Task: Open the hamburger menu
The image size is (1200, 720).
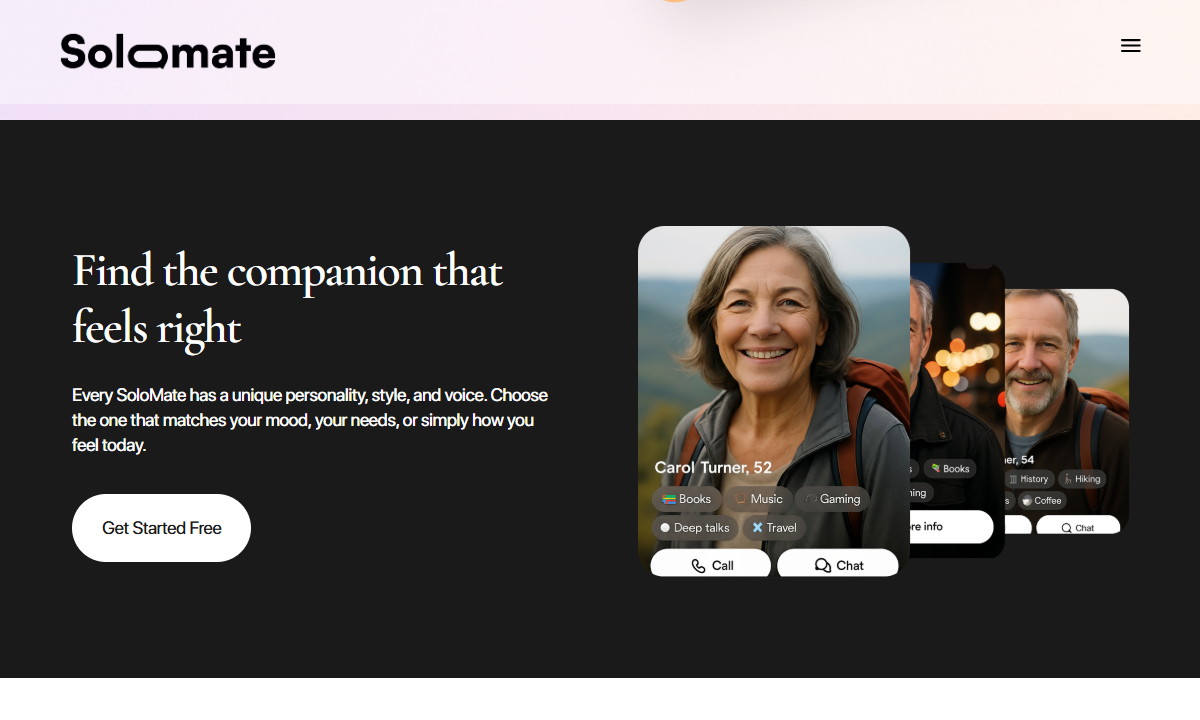Action: (1131, 46)
